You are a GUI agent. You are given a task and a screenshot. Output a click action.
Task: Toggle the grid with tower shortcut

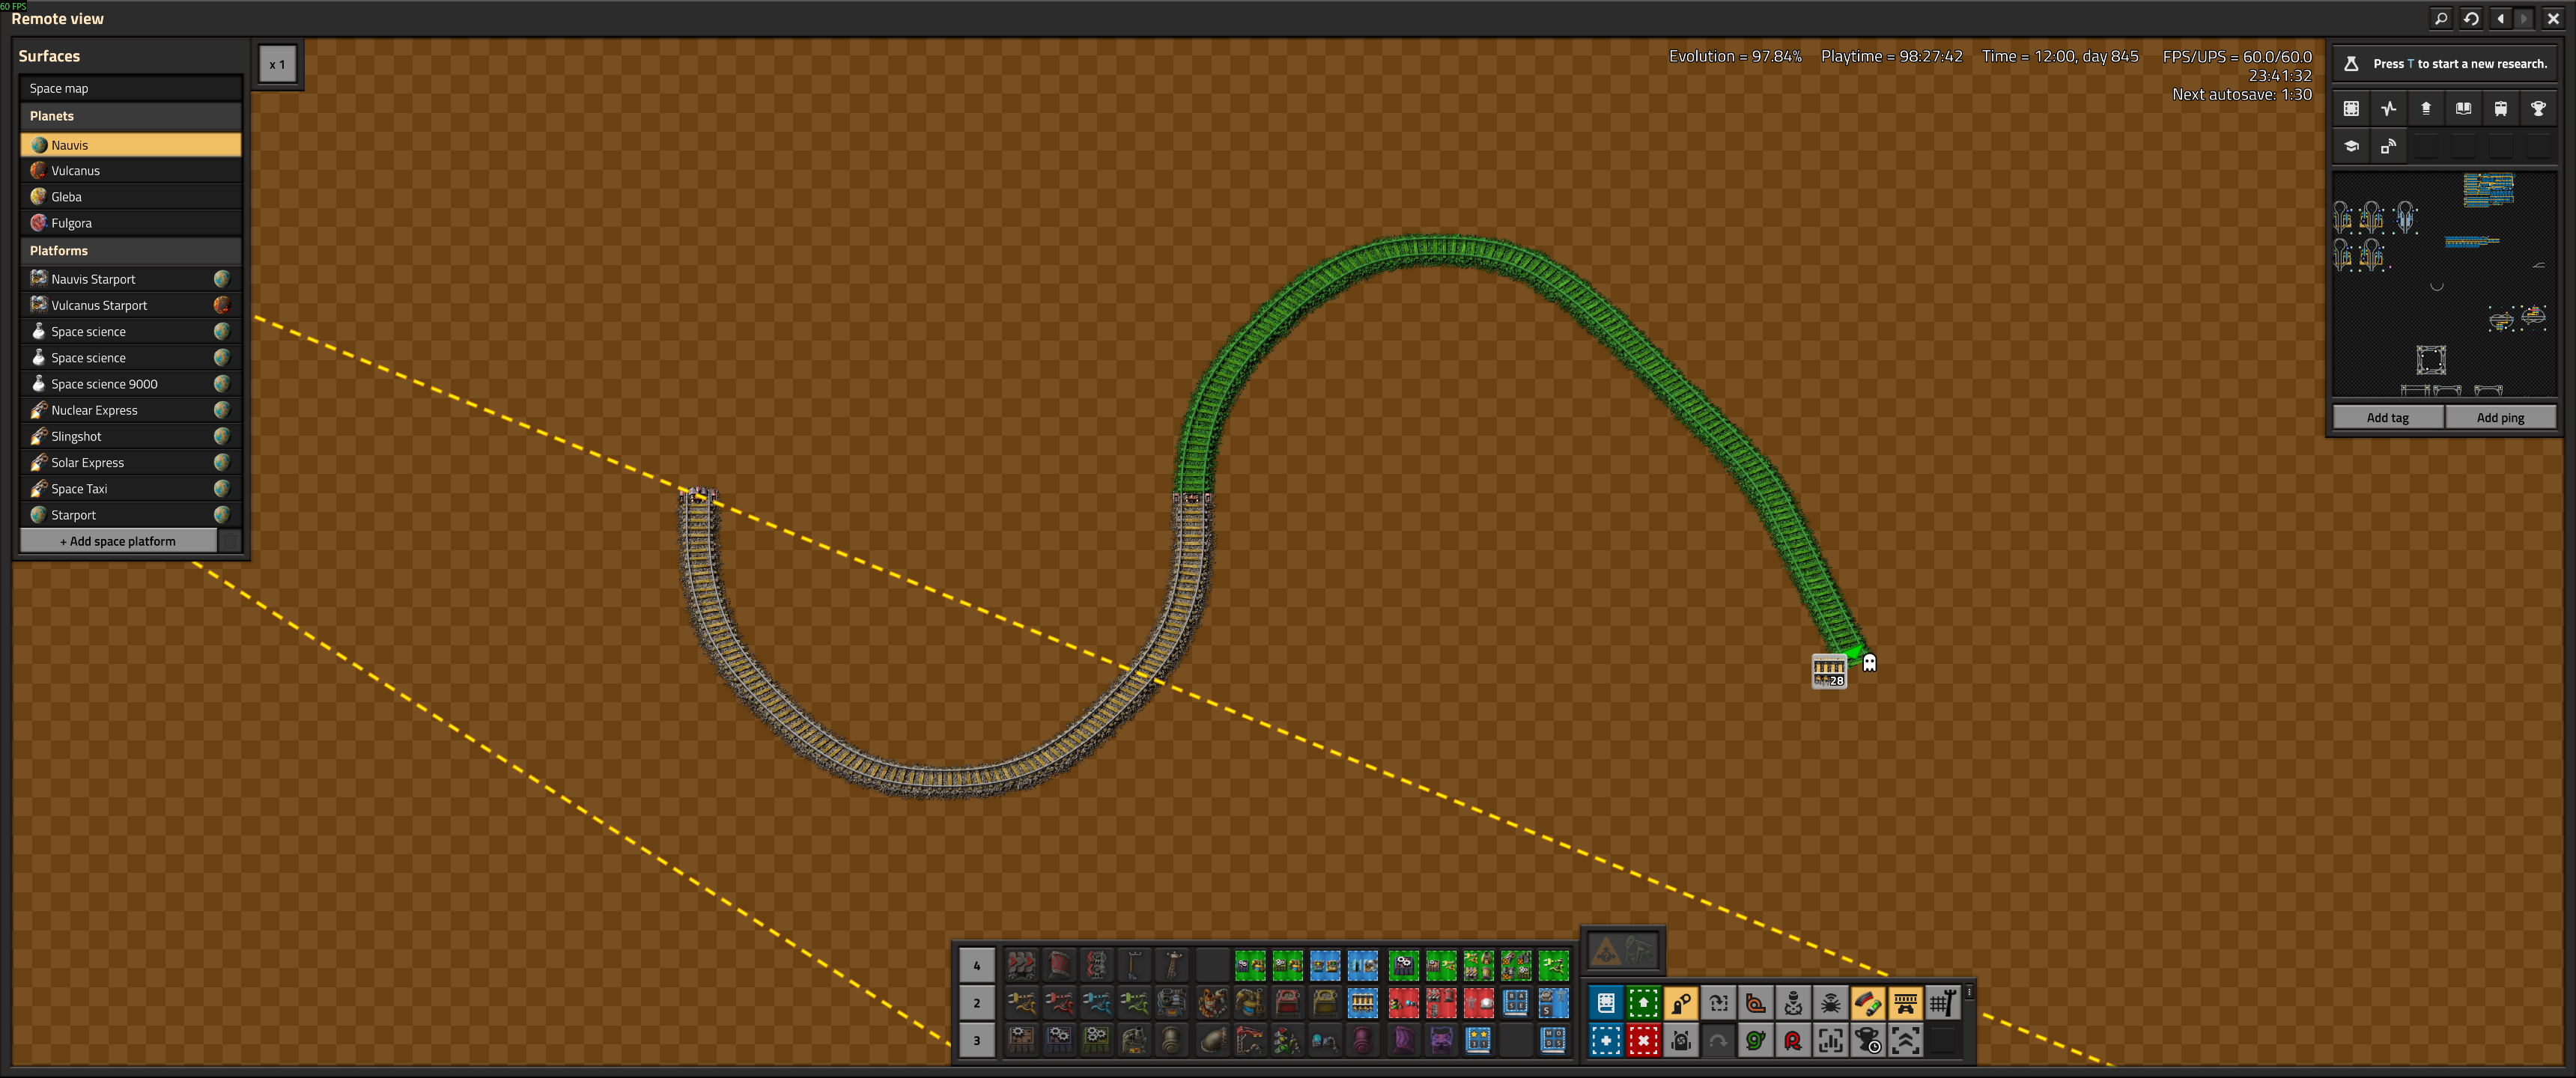pyautogui.click(x=1942, y=1002)
